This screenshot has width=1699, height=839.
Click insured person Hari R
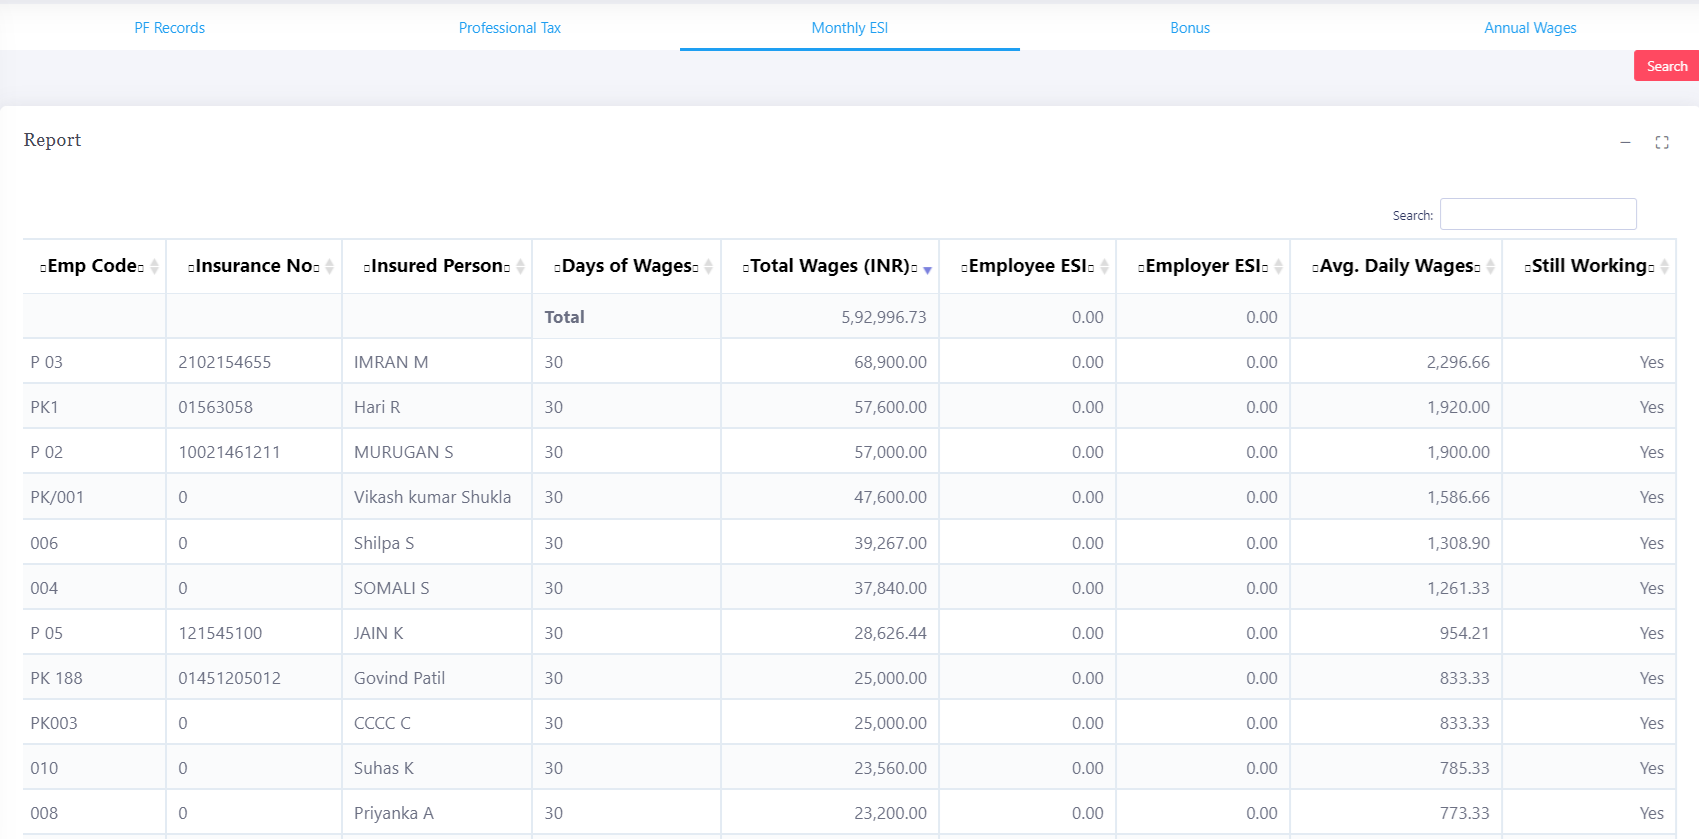coord(377,407)
